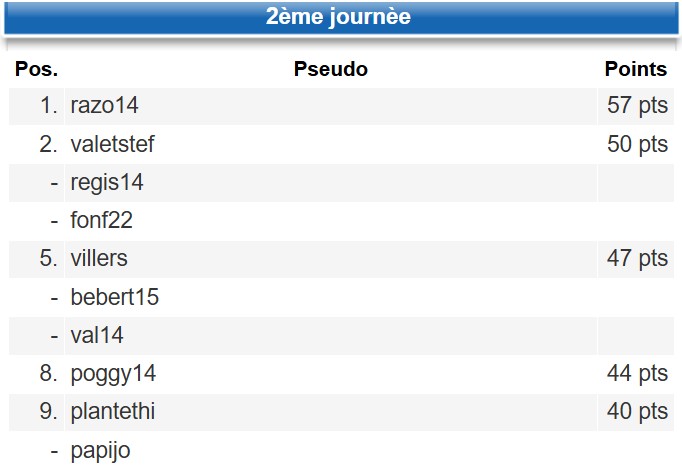Open player papijo entry
The height and width of the screenshot is (470, 682).
coord(100,450)
